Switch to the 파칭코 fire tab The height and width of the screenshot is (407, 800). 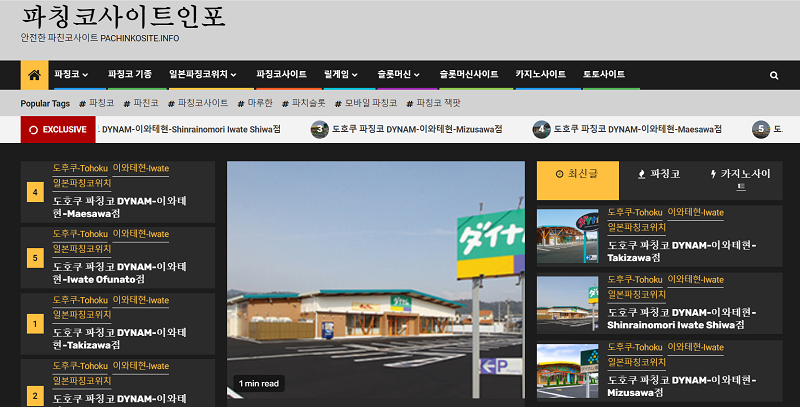point(659,174)
